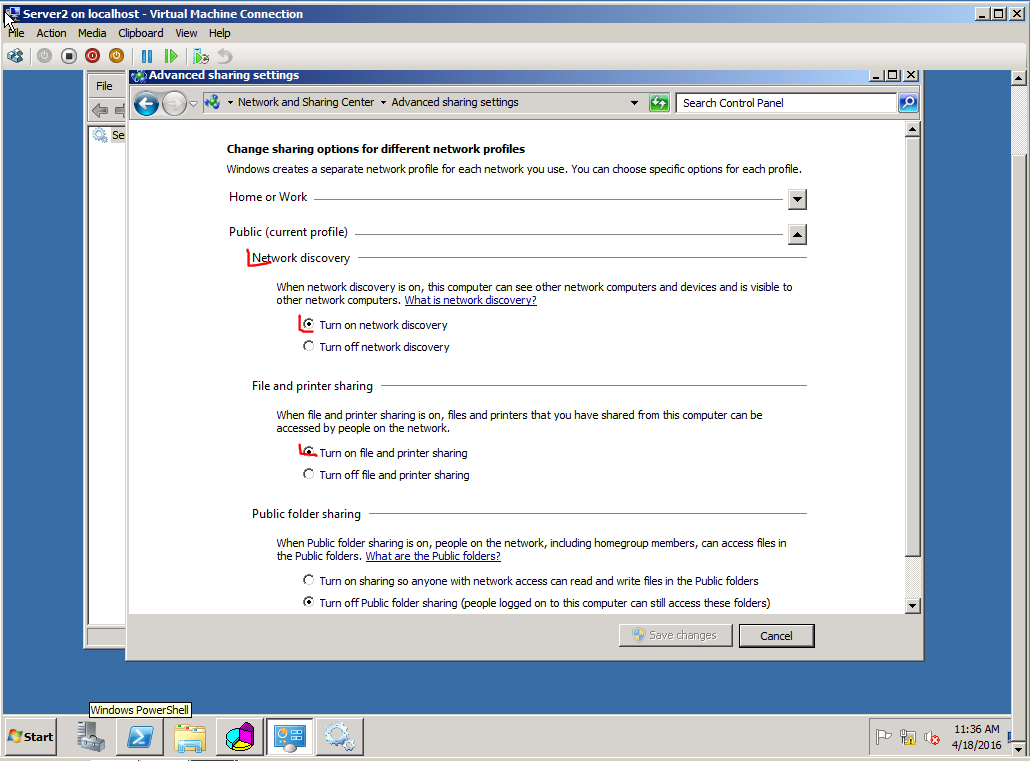Image resolution: width=1030 pixels, height=761 pixels.
Task: Shut down the VM with the red icon
Action: click(x=93, y=57)
